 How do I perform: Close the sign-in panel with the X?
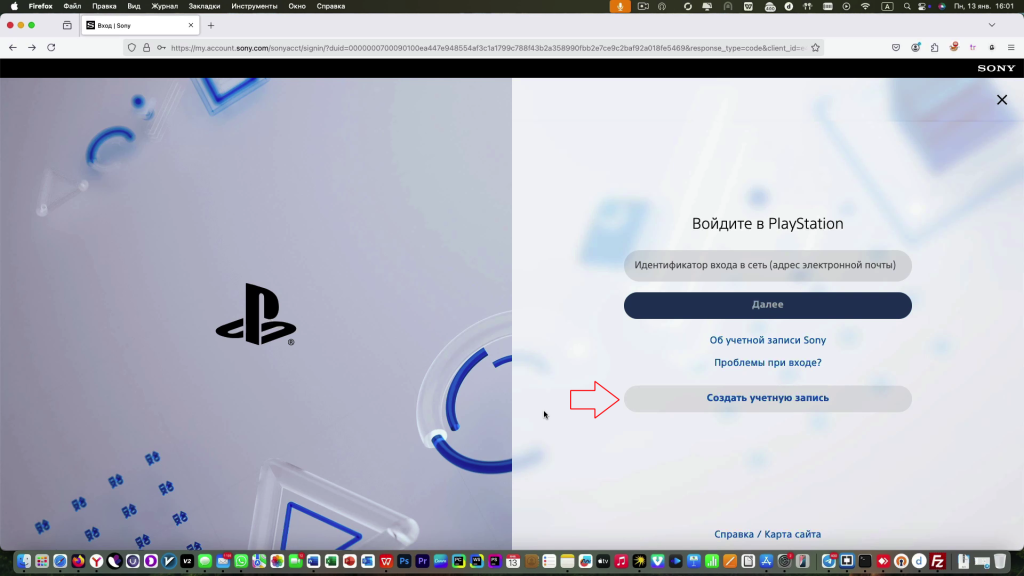1001,100
